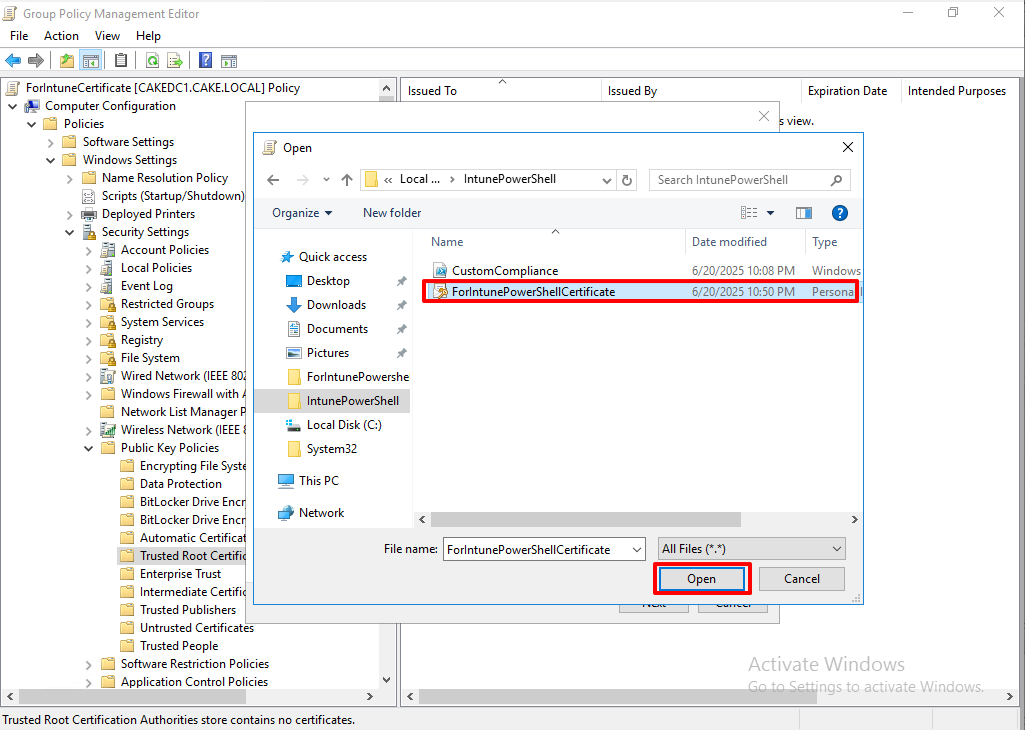1025x730 pixels.
Task: Select Downloads in Quick access
Action: pyautogui.click(x=336, y=305)
